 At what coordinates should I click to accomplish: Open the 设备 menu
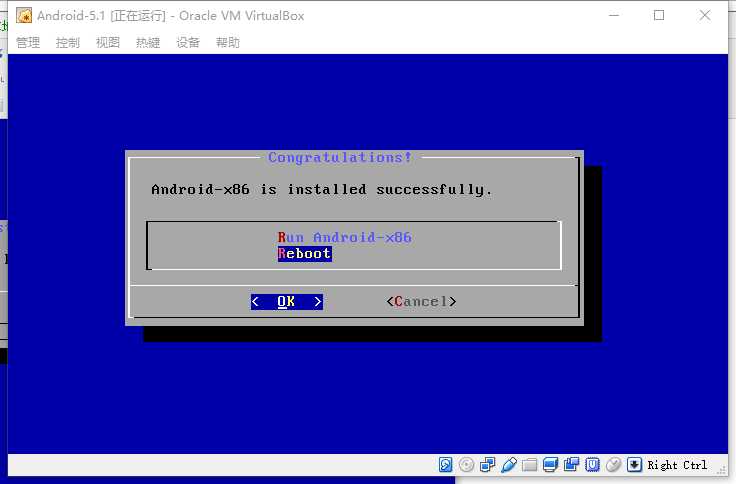coord(188,43)
